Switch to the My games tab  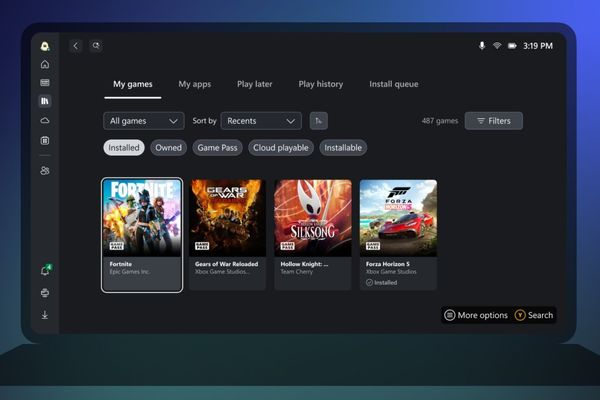pyautogui.click(x=132, y=84)
